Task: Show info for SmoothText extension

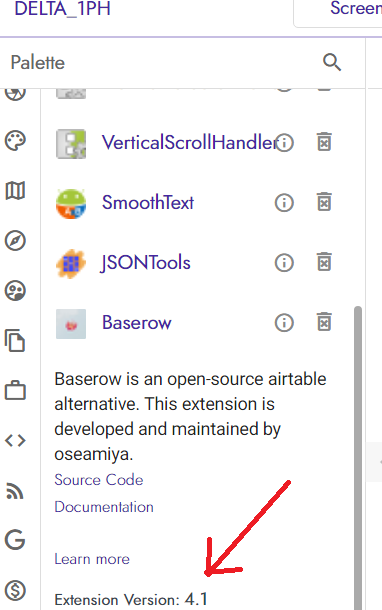Action: coord(284,203)
